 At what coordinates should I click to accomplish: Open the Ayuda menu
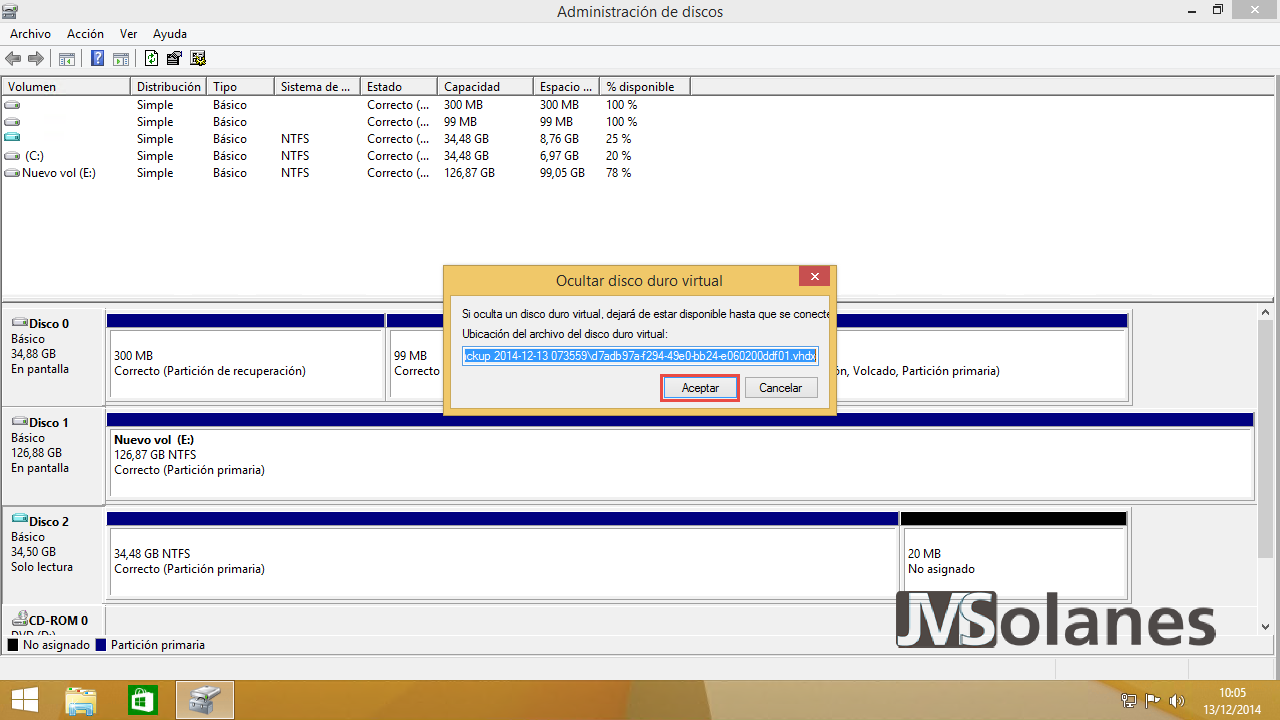(x=170, y=34)
